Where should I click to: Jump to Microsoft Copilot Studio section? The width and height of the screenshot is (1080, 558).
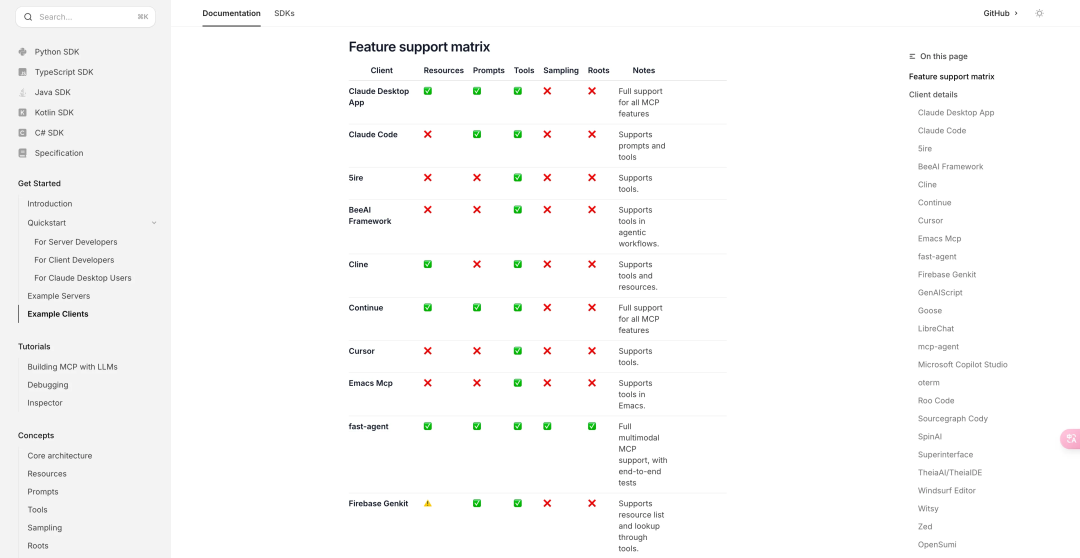pyautogui.click(x=962, y=365)
